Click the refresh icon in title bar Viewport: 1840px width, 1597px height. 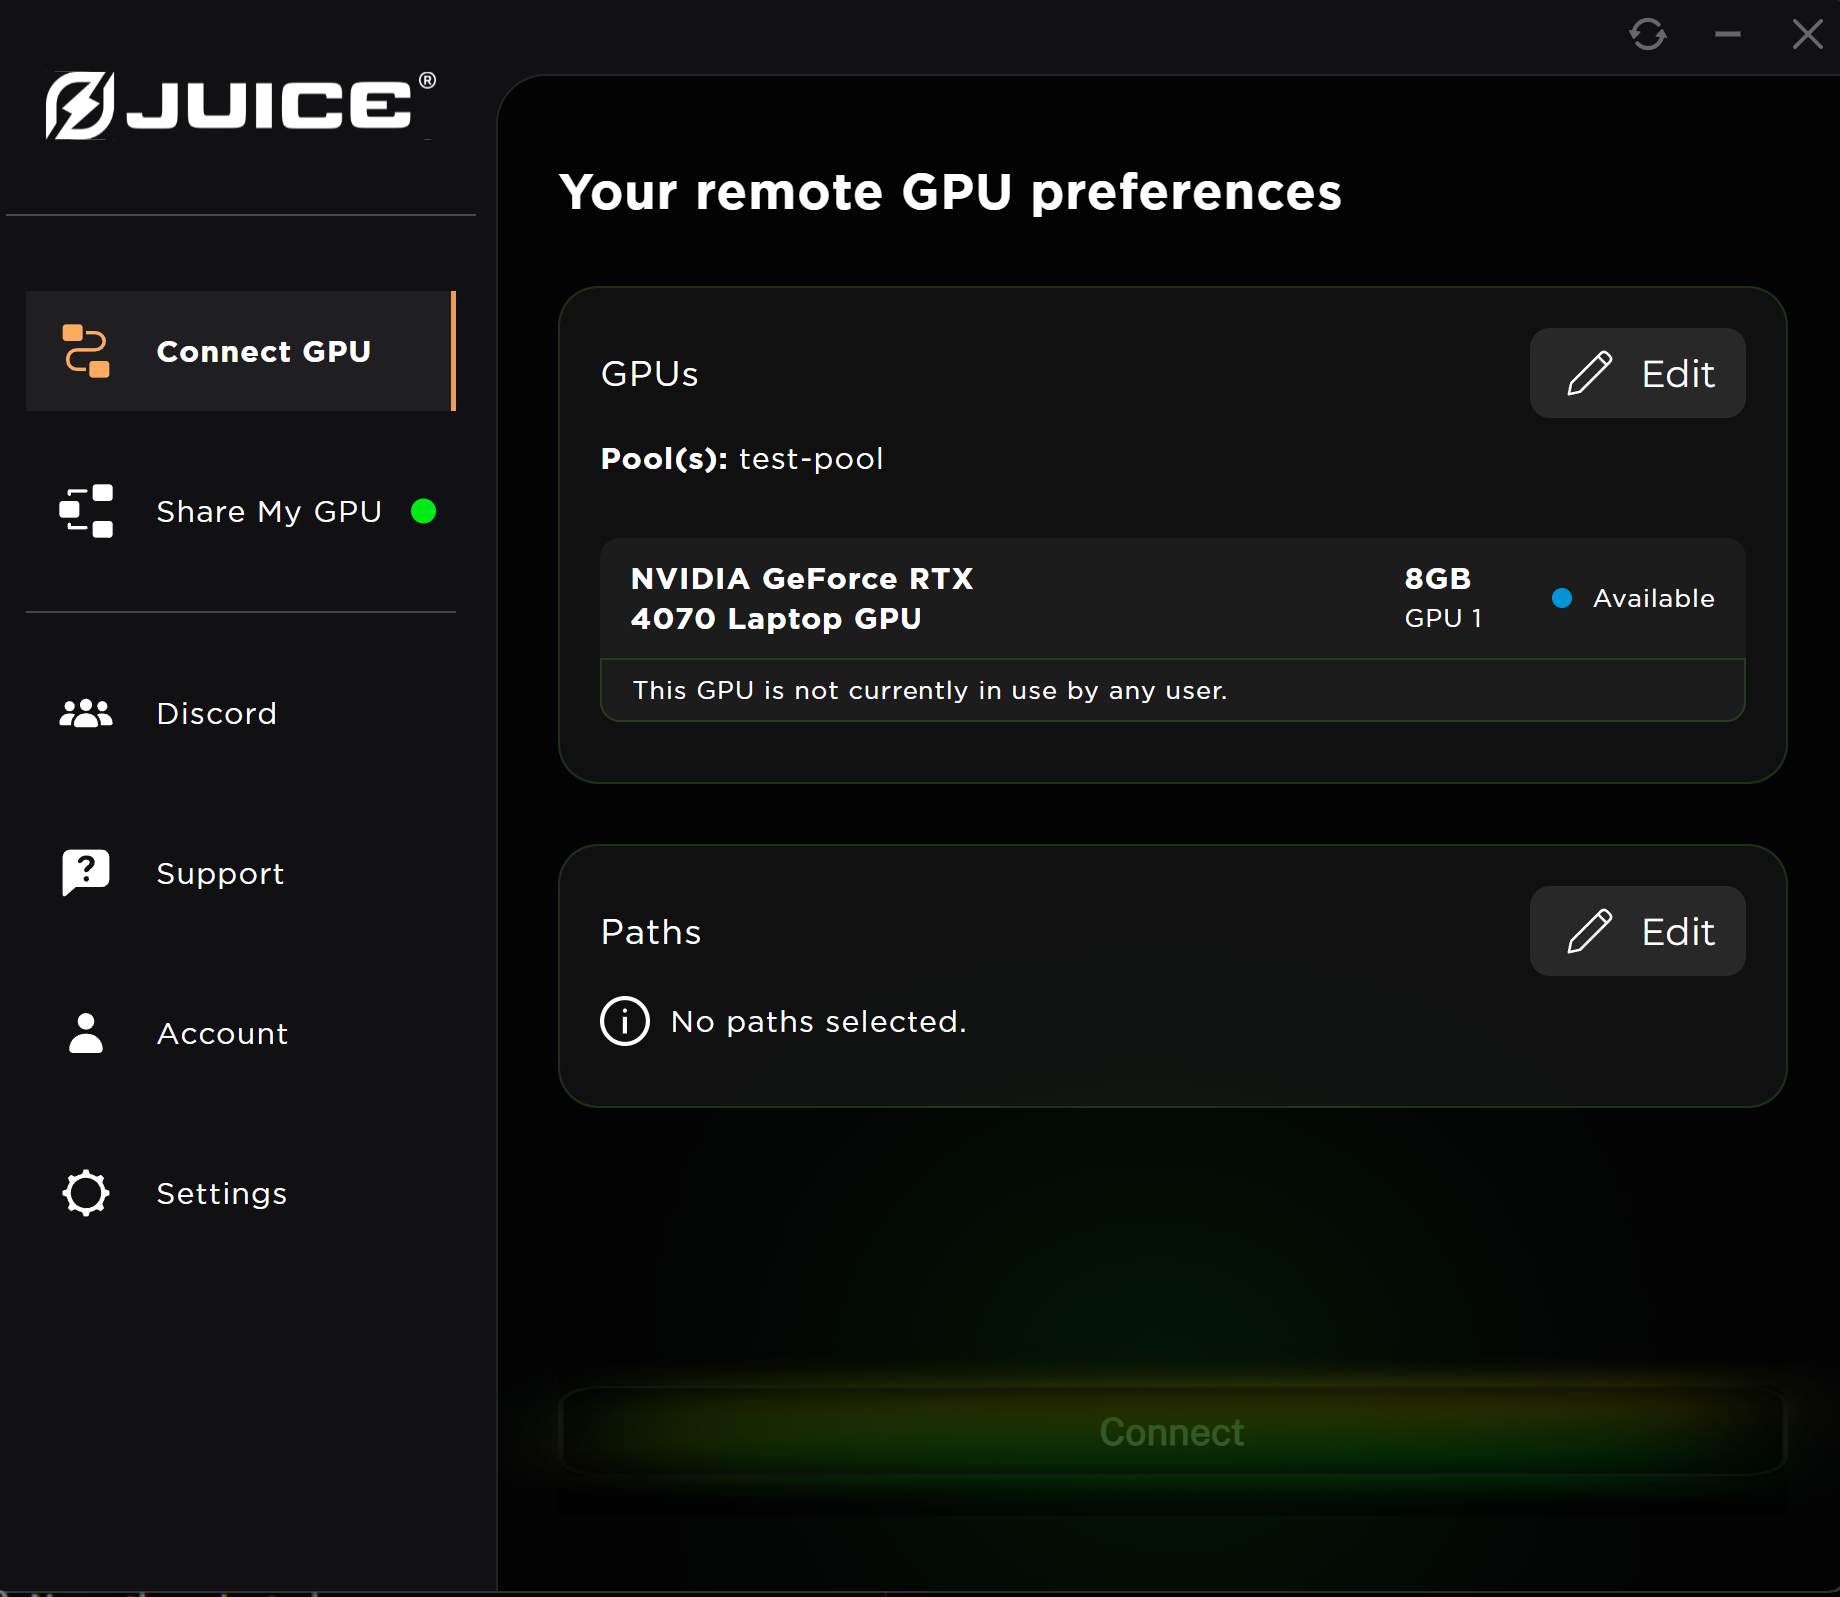1648,34
